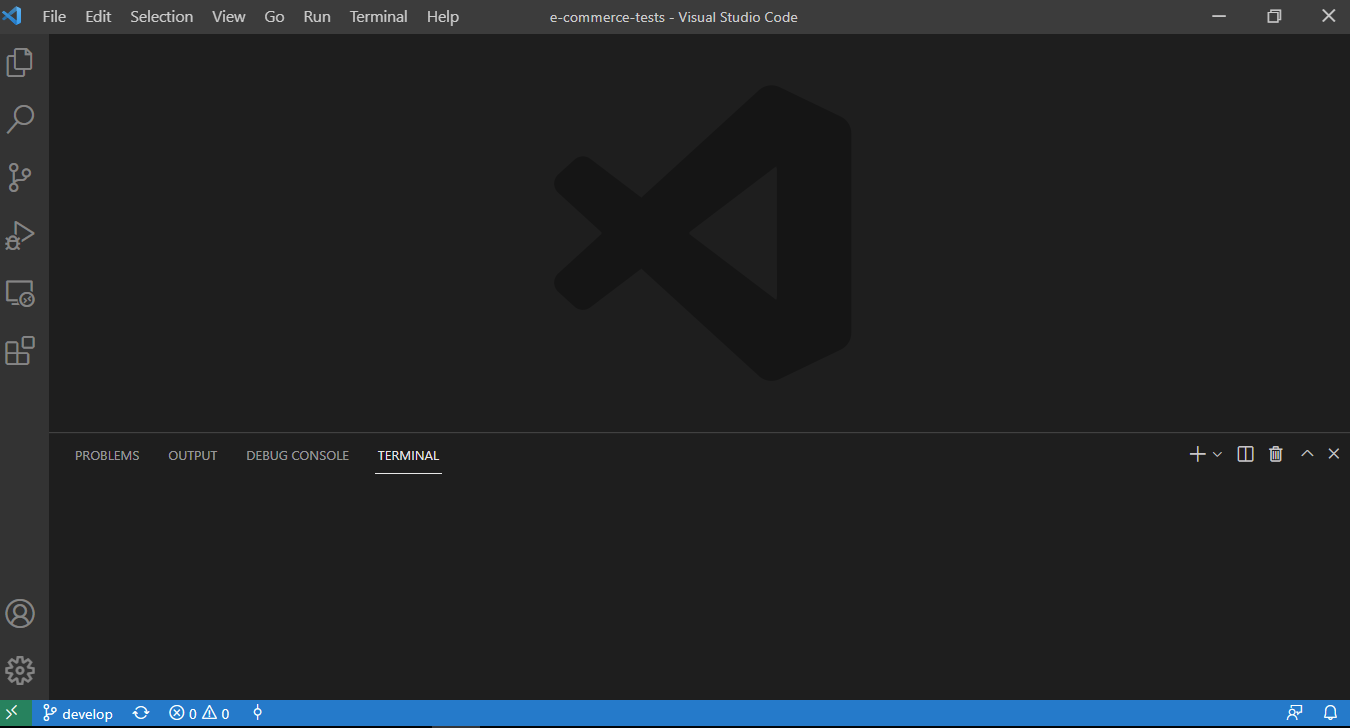1350x728 pixels.
Task: Synchronize changes using the sync icon
Action: [x=141, y=714]
